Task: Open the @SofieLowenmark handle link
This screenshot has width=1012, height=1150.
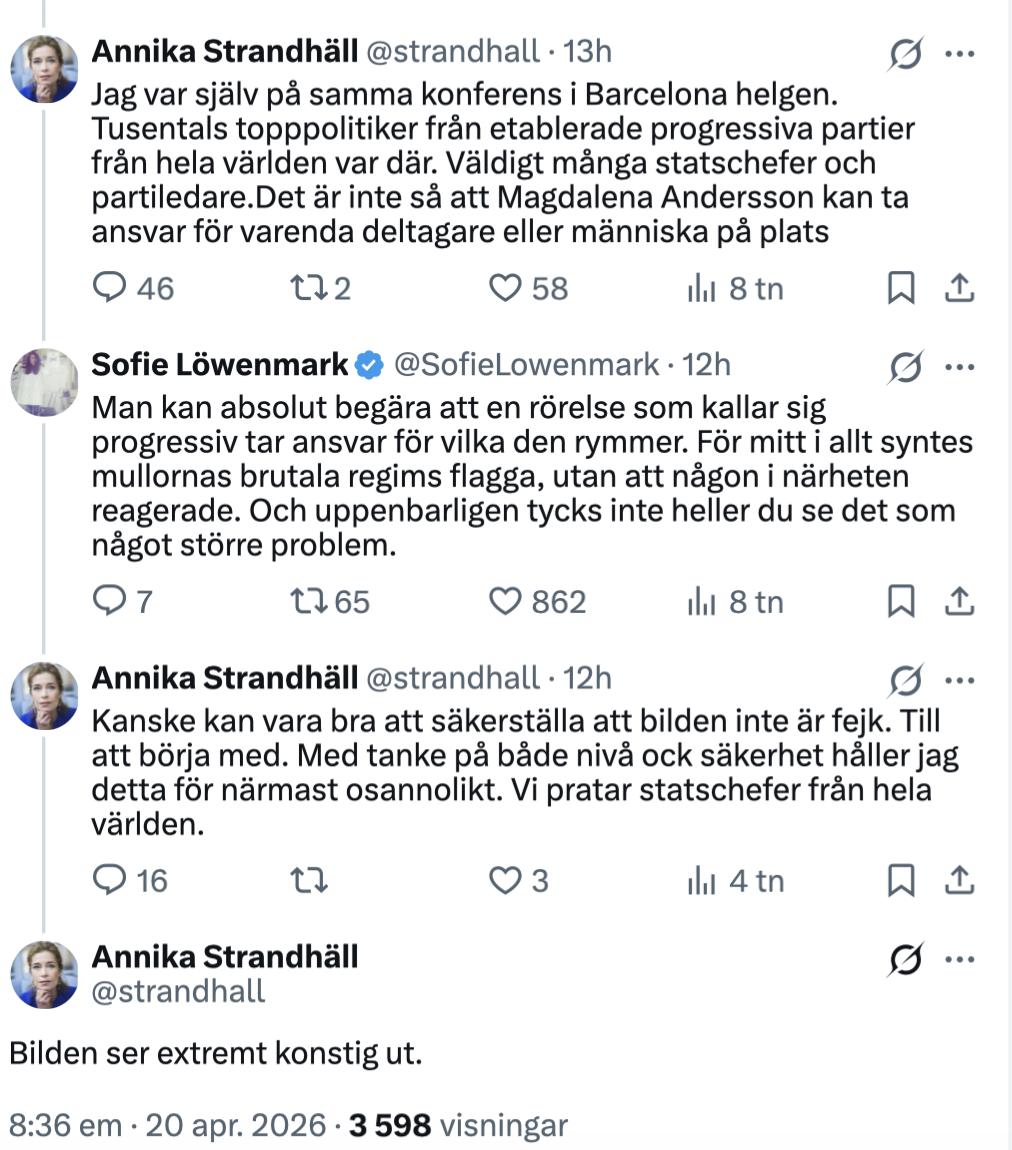Action: pyautogui.click(x=528, y=366)
